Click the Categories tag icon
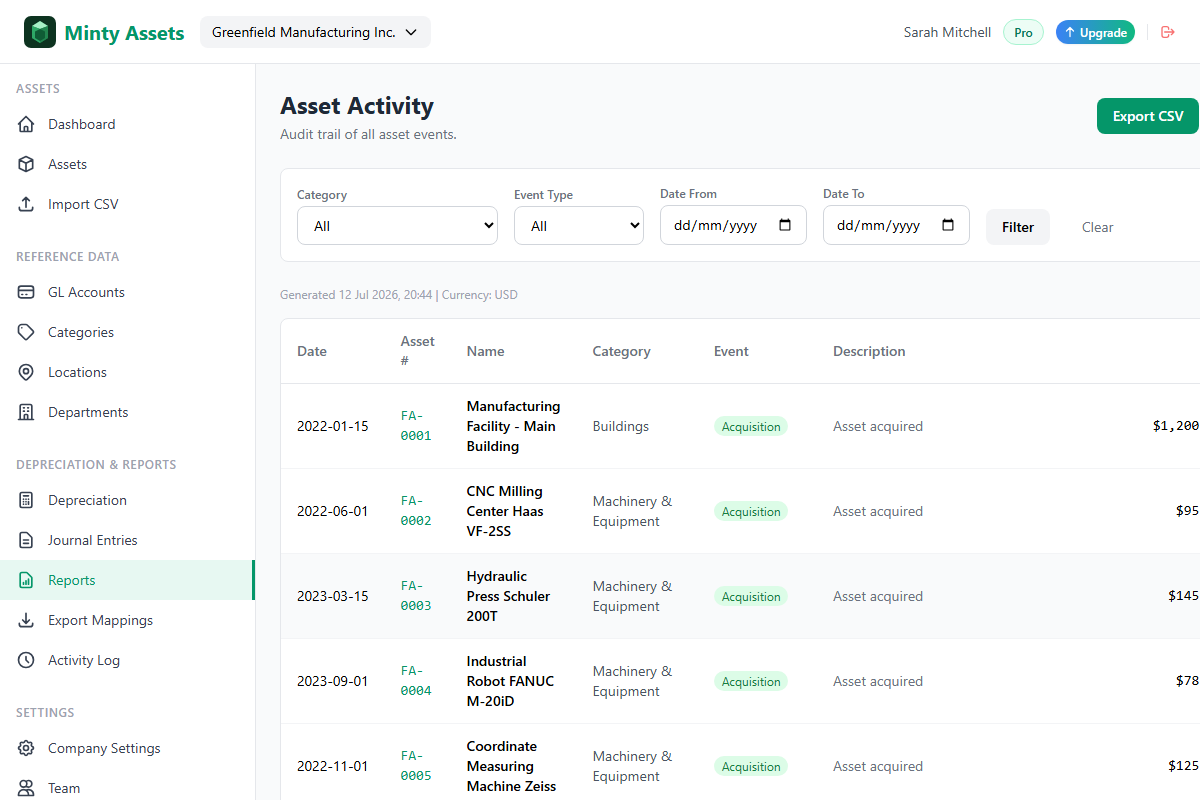 27,332
